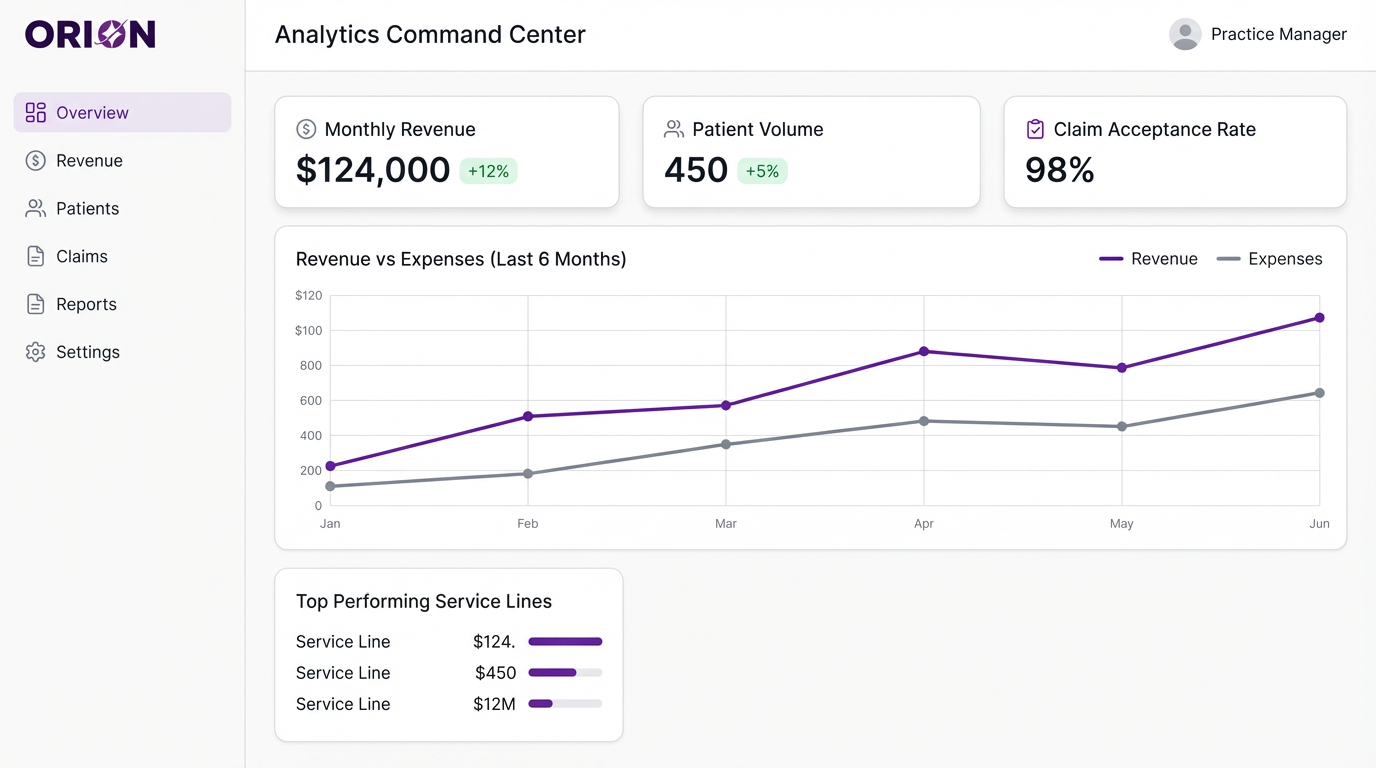1376x768 pixels.
Task: Click the dollar icon on Monthly Revenue card
Action: [x=305, y=129]
